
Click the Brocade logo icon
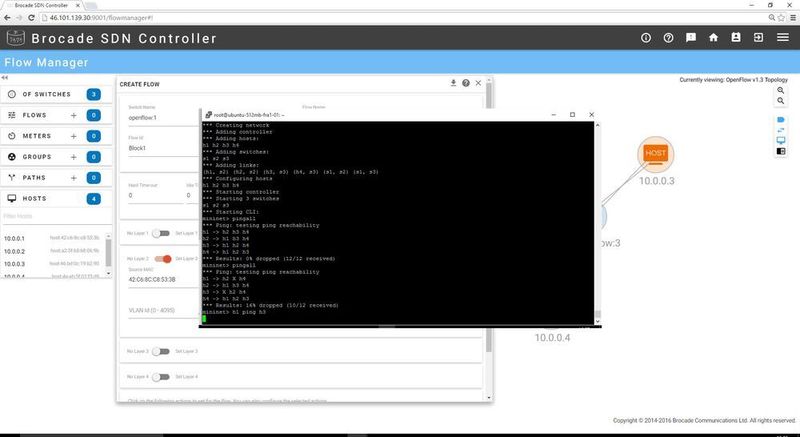pyautogui.click(x=16, y=38)
